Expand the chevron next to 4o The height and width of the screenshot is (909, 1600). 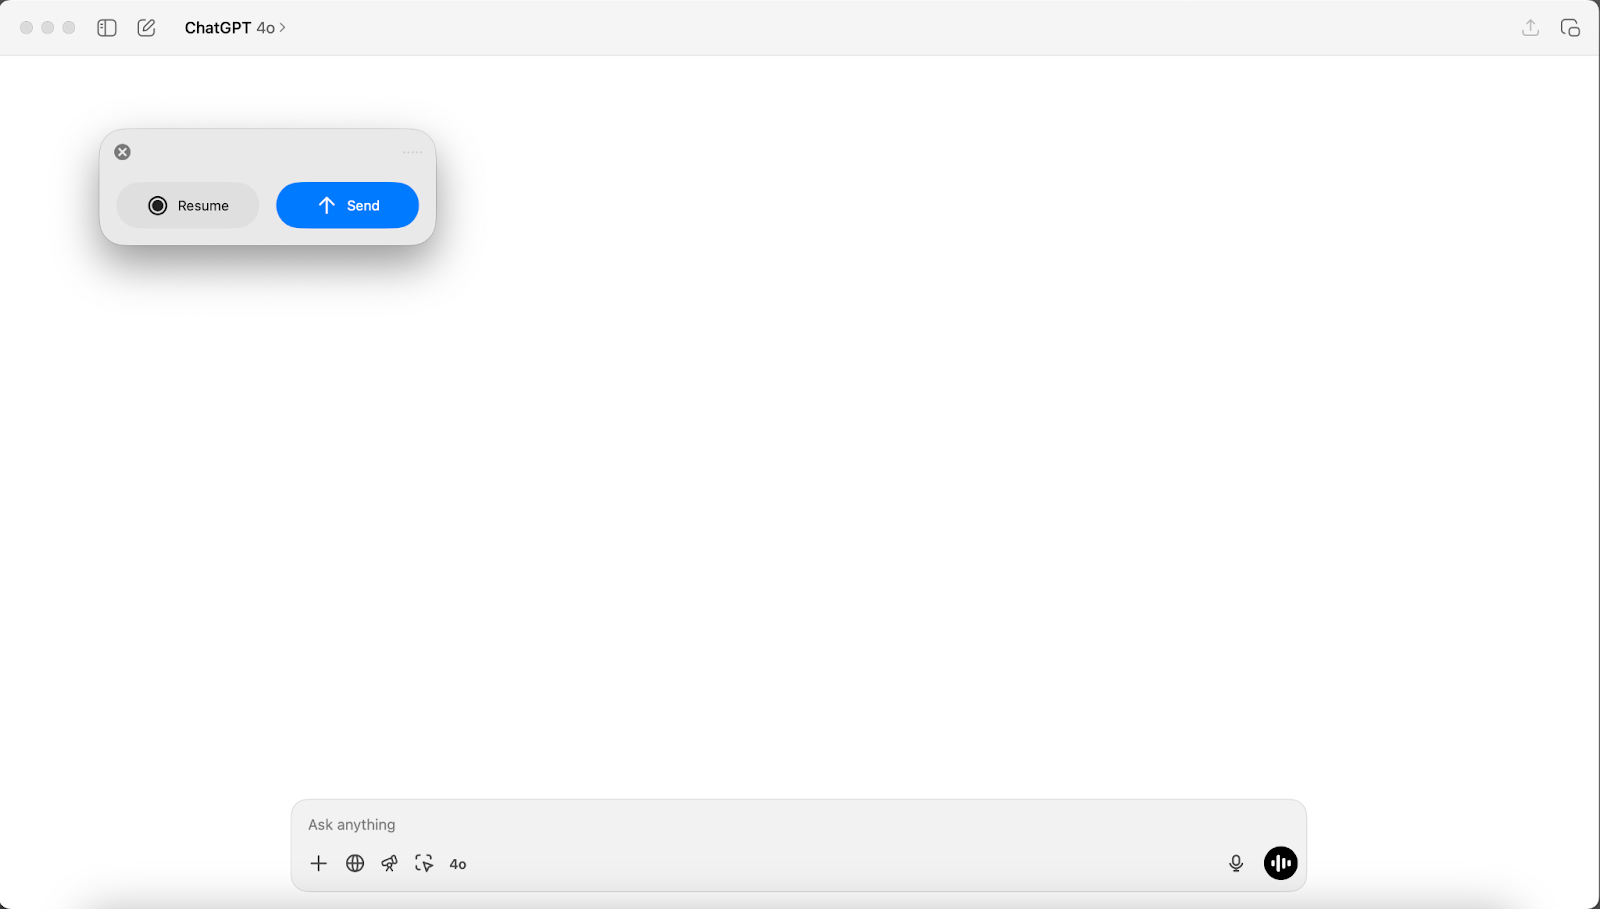(280, 28)
